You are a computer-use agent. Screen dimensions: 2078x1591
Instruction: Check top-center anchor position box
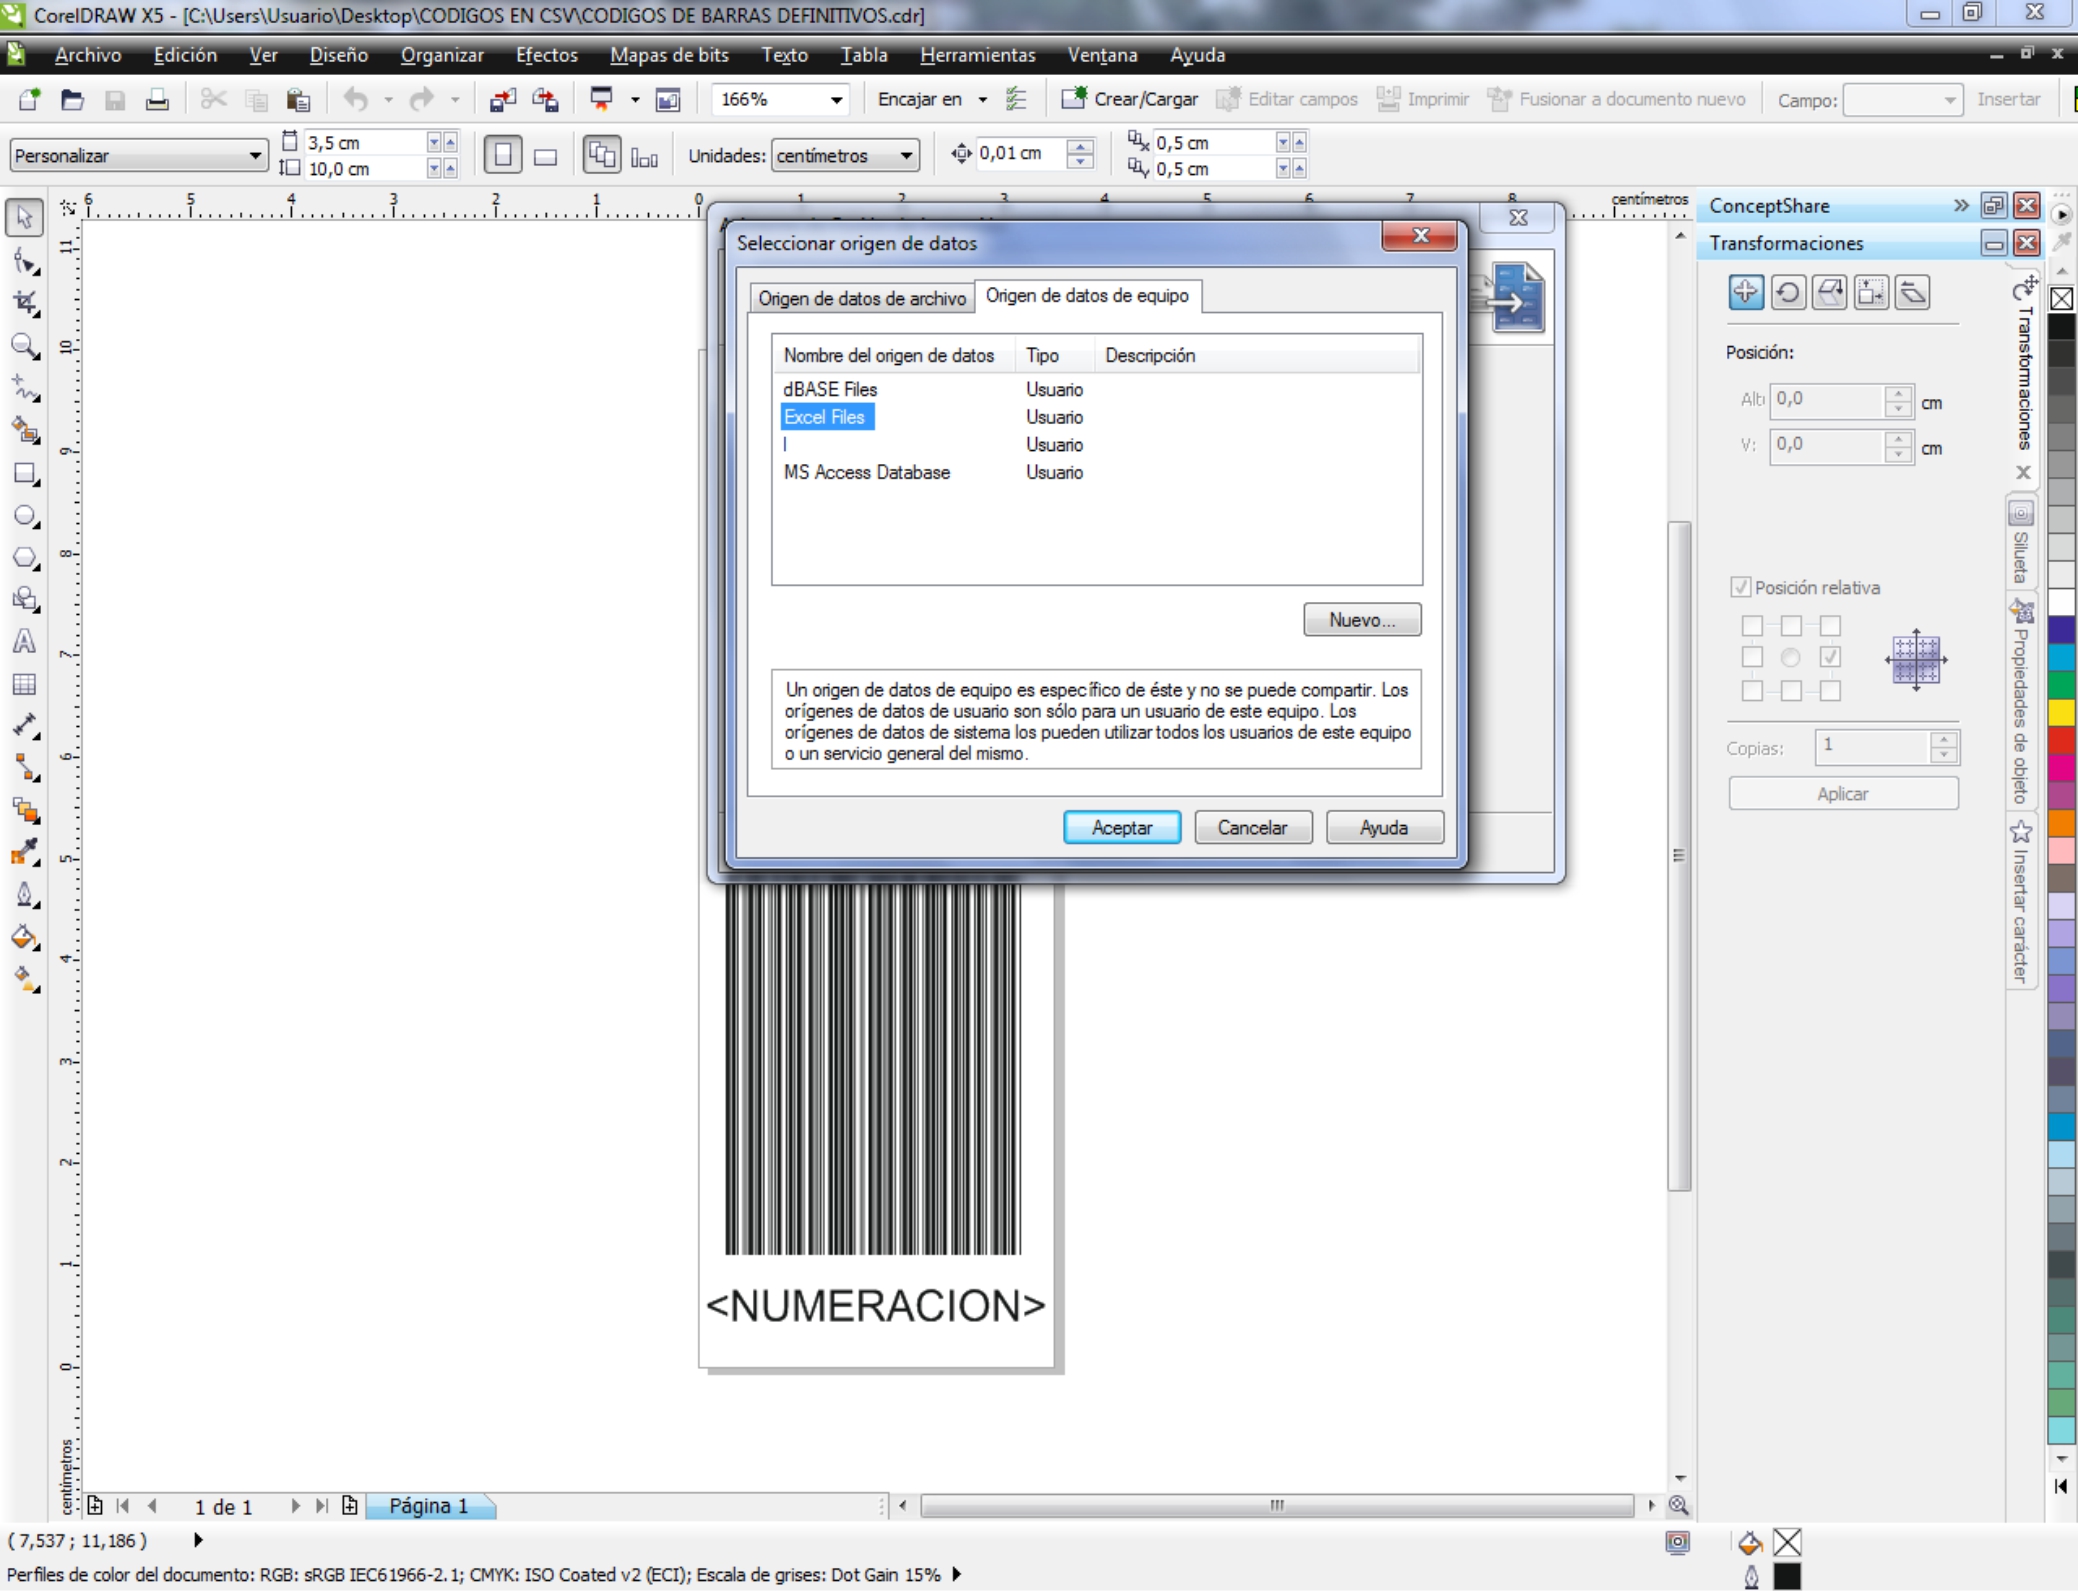tap(1791, 625)
